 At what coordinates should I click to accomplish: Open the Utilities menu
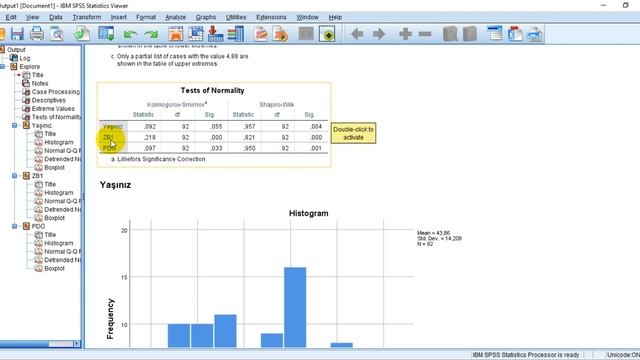click(236, 17)
